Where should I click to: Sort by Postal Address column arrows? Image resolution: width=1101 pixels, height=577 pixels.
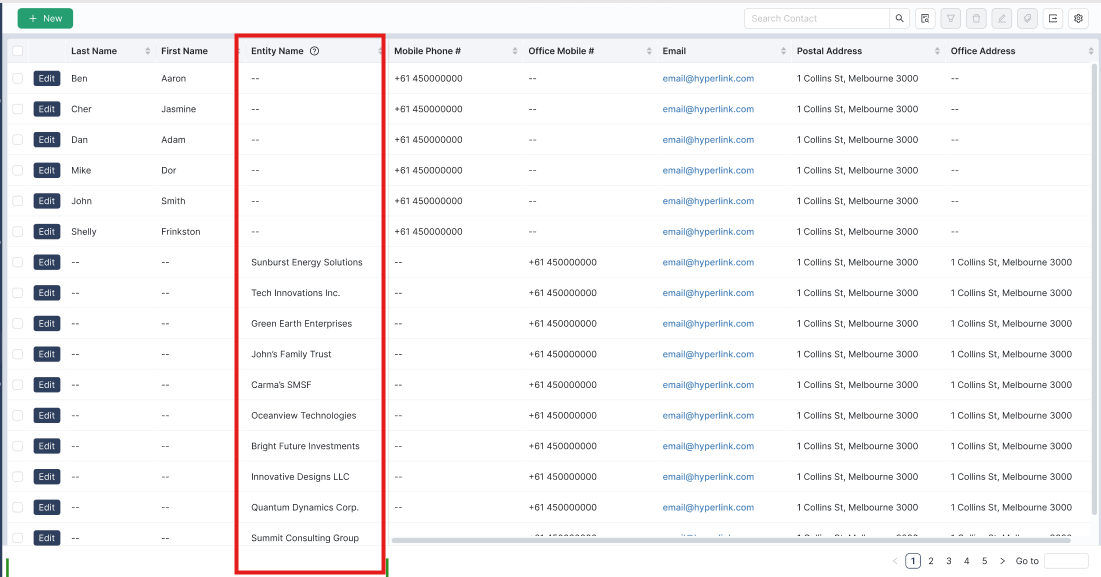937,51
